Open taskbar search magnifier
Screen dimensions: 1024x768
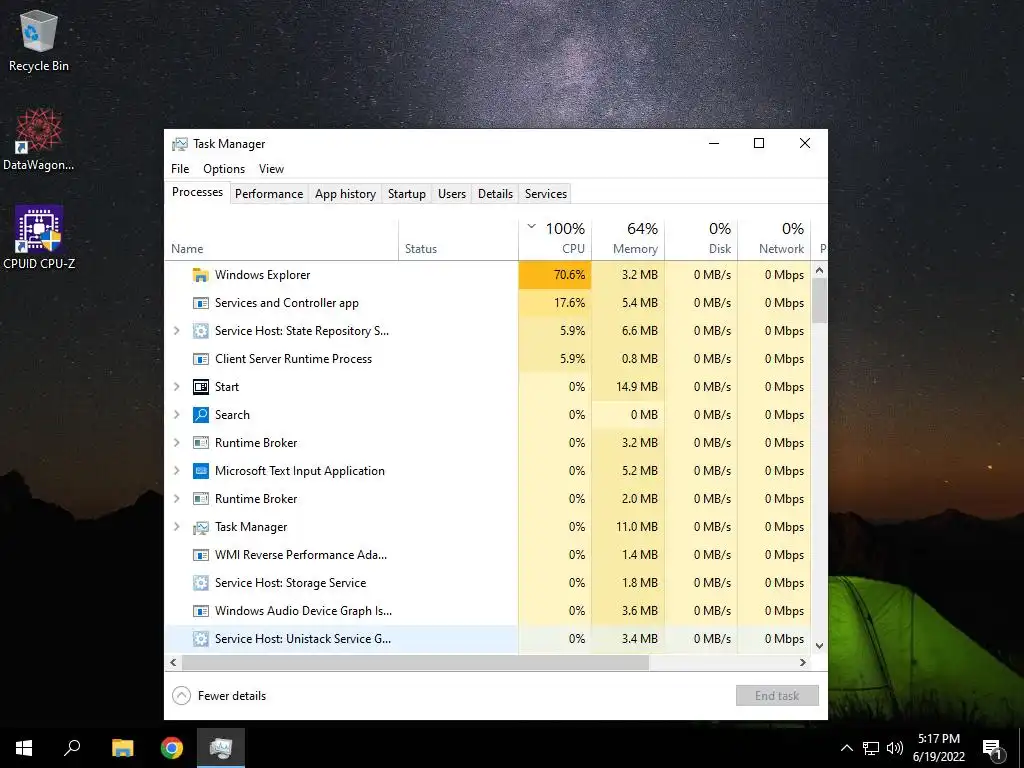click(x=72, y=748)
